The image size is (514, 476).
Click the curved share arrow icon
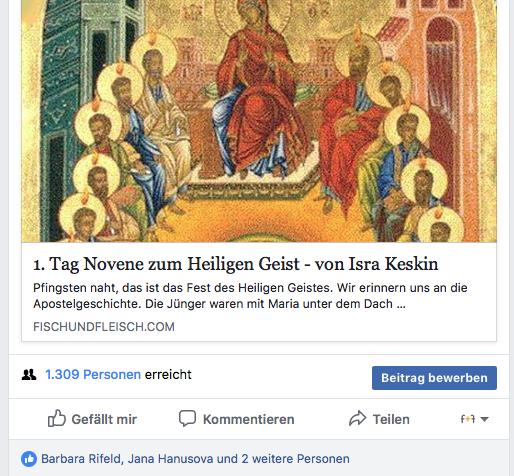pyautogui.click(x=357, y=418)
